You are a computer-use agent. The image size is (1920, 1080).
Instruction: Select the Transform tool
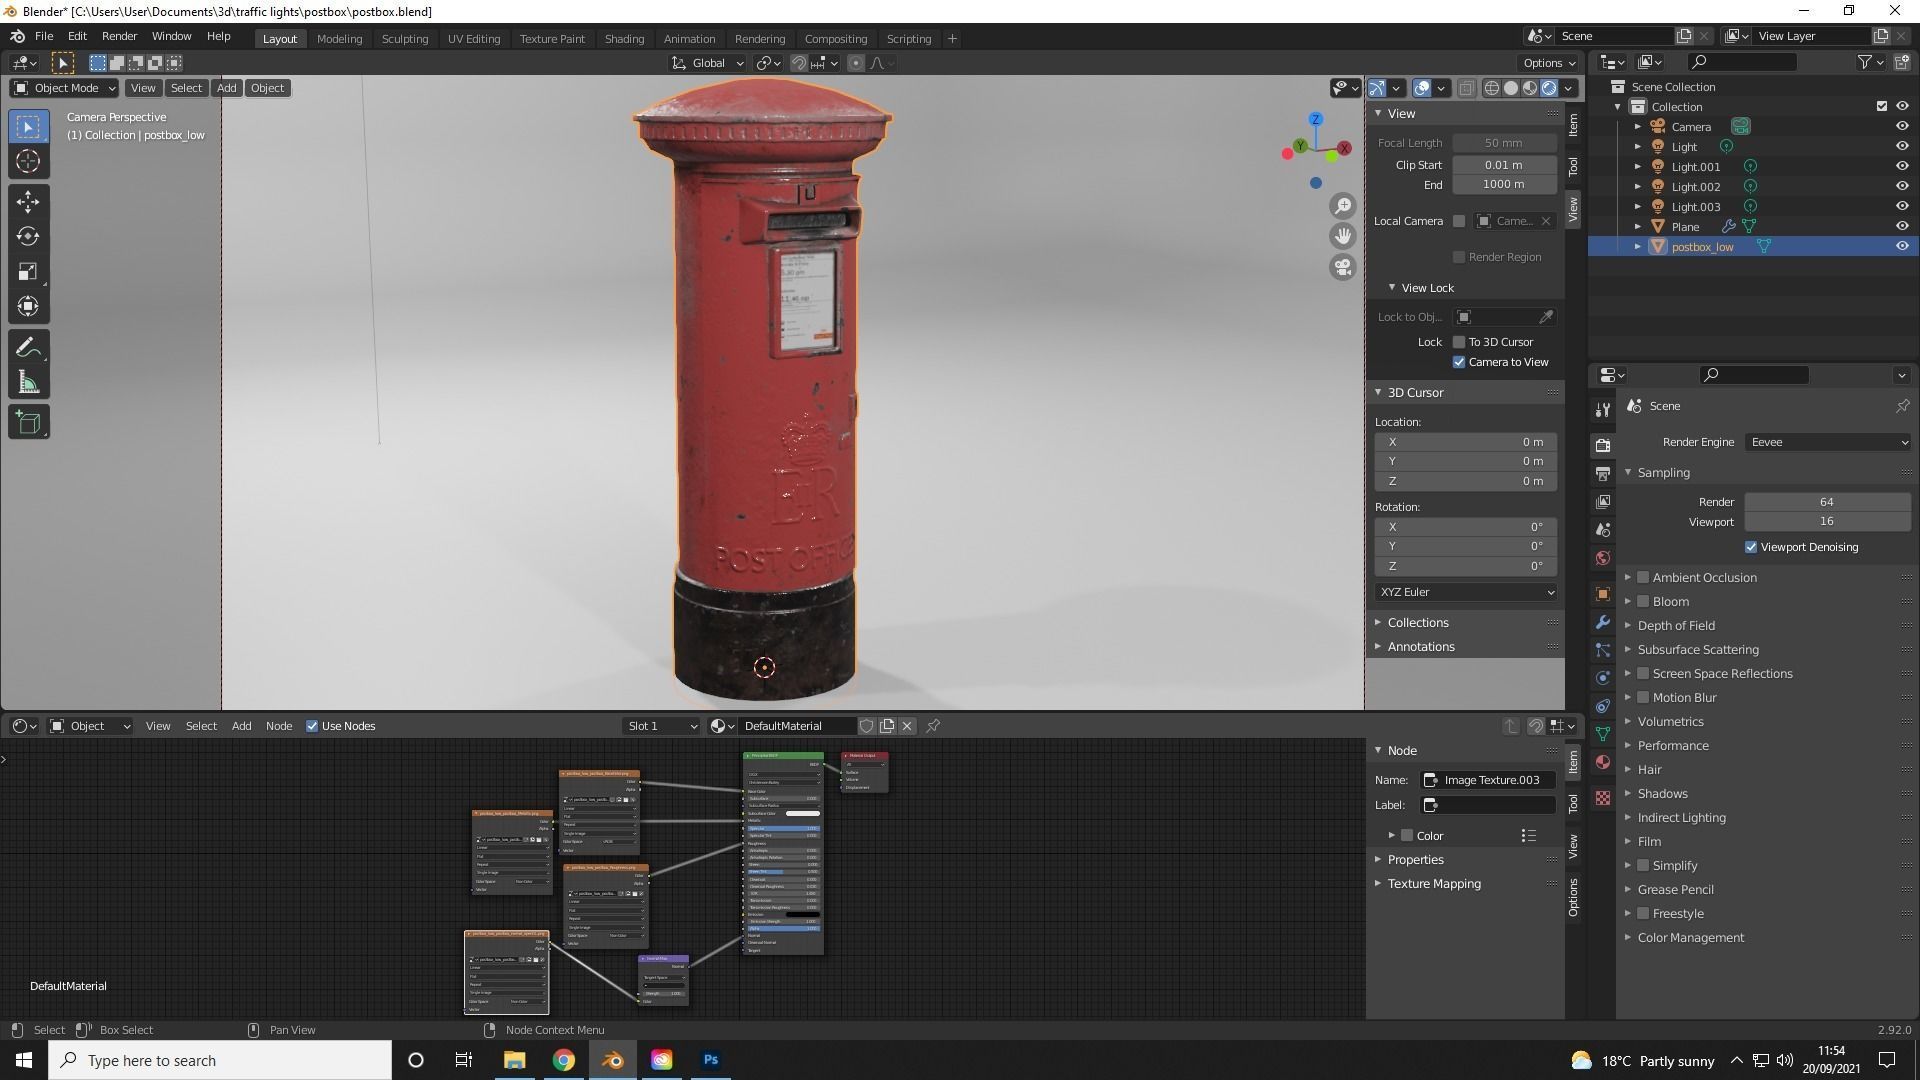coord(28,306)
